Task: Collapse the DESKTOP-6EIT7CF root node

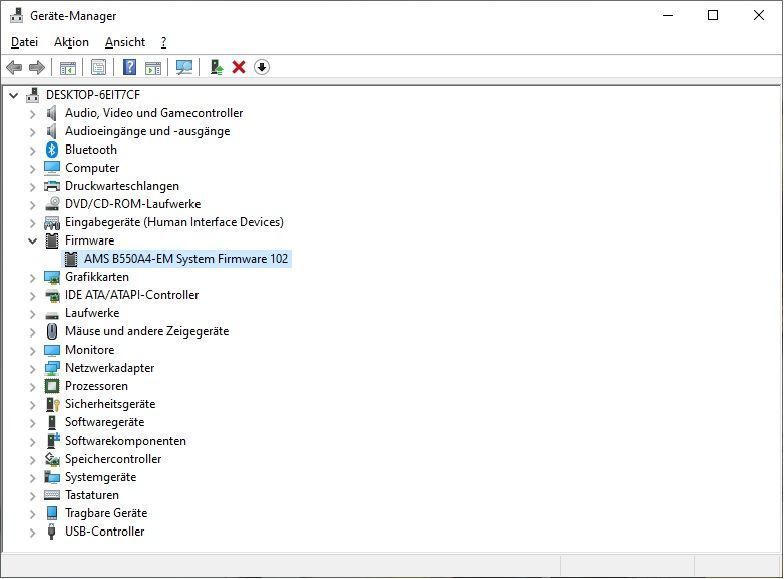Action: click(x=14, y=95)
